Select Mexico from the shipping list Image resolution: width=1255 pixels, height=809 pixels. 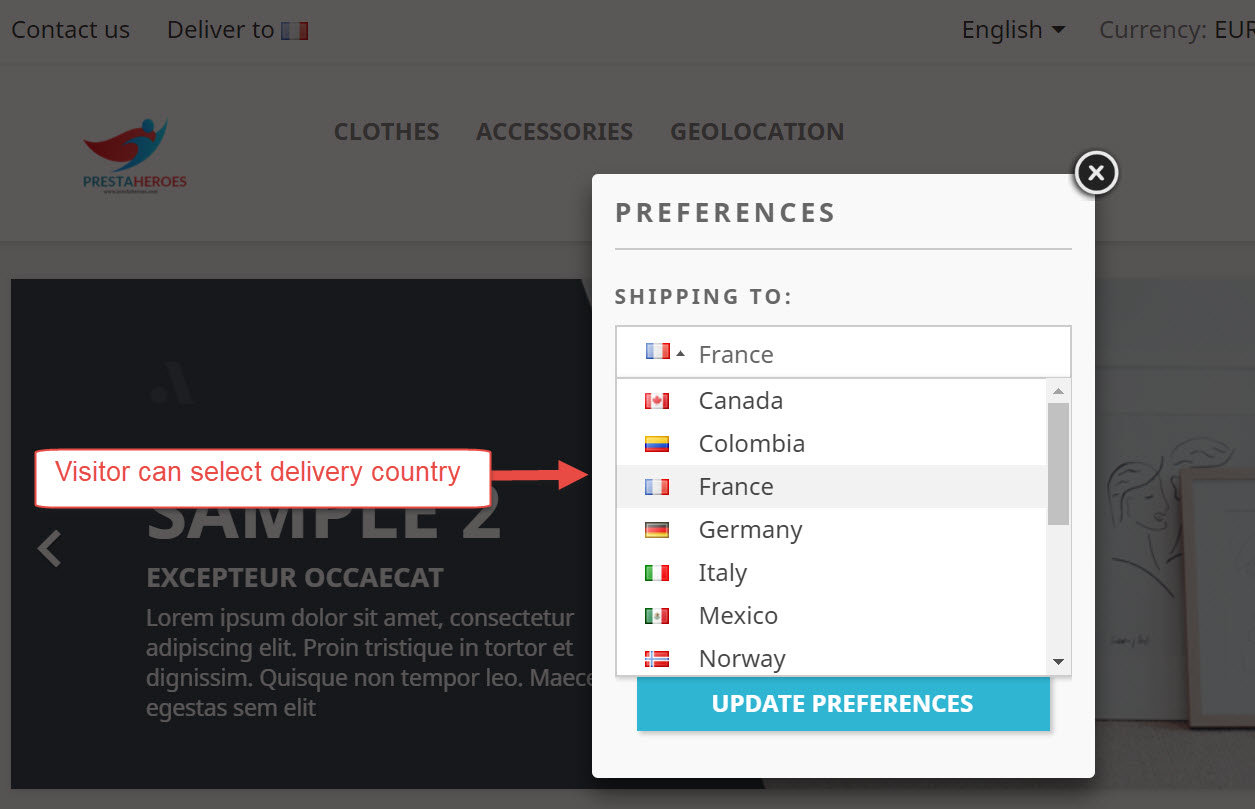tap(738, 616)
